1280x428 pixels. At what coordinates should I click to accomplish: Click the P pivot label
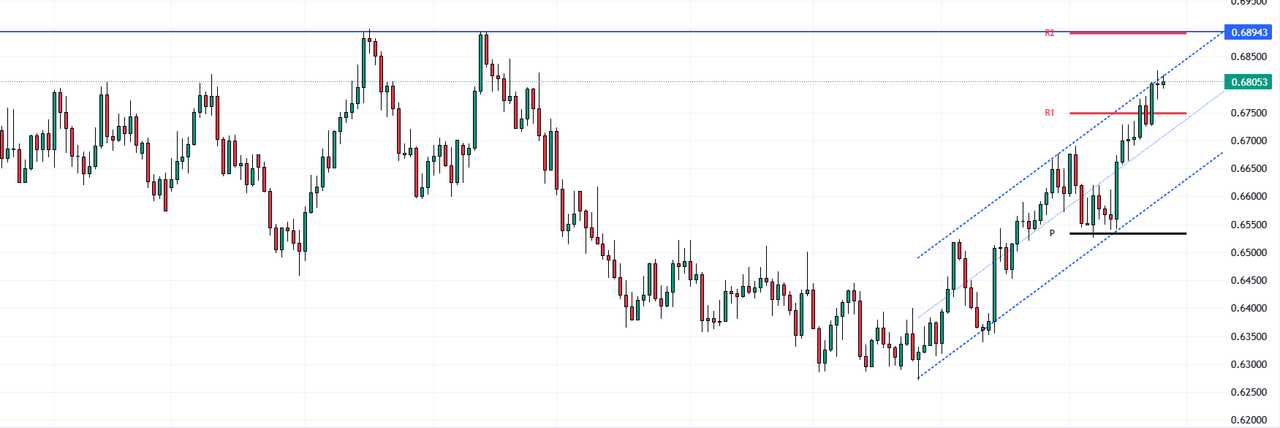pos(1052,233)
